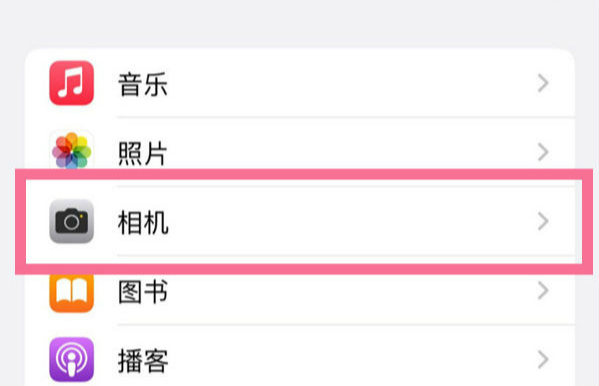Open the chevron beside 音乐
The image size is (599, 386).
[543, 83]
